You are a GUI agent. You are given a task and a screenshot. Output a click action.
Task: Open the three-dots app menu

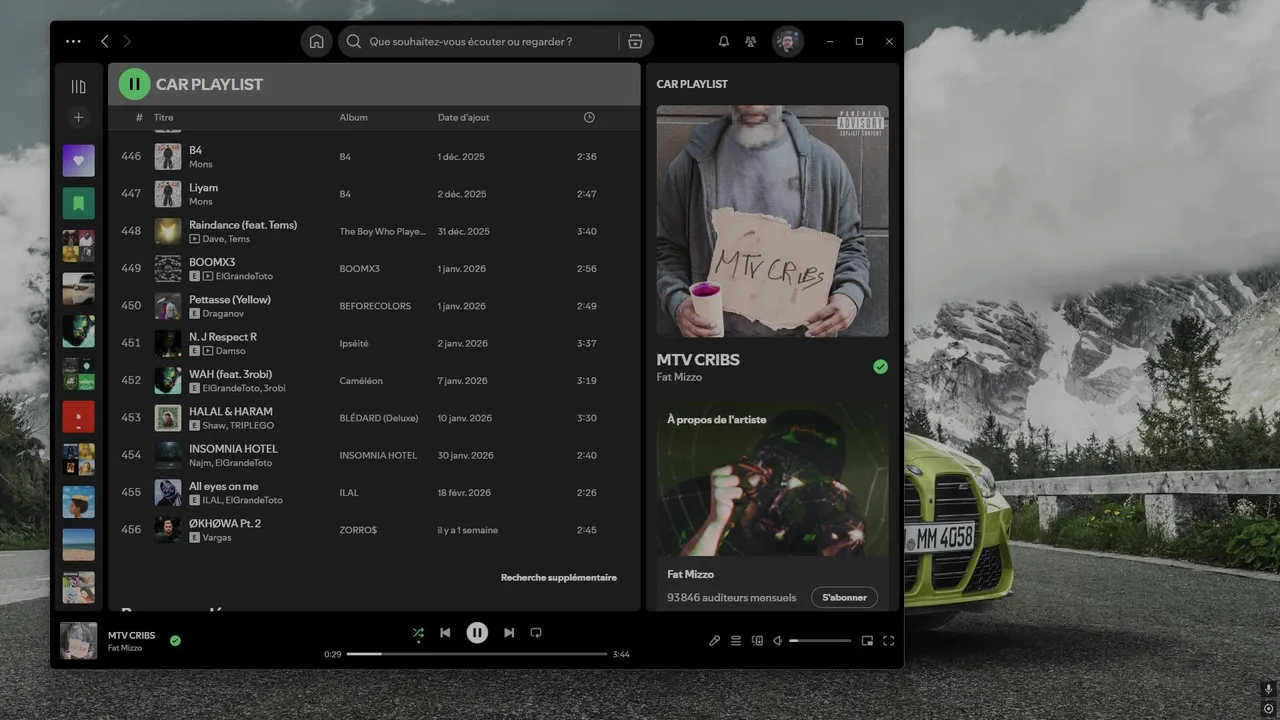(73, 41)
